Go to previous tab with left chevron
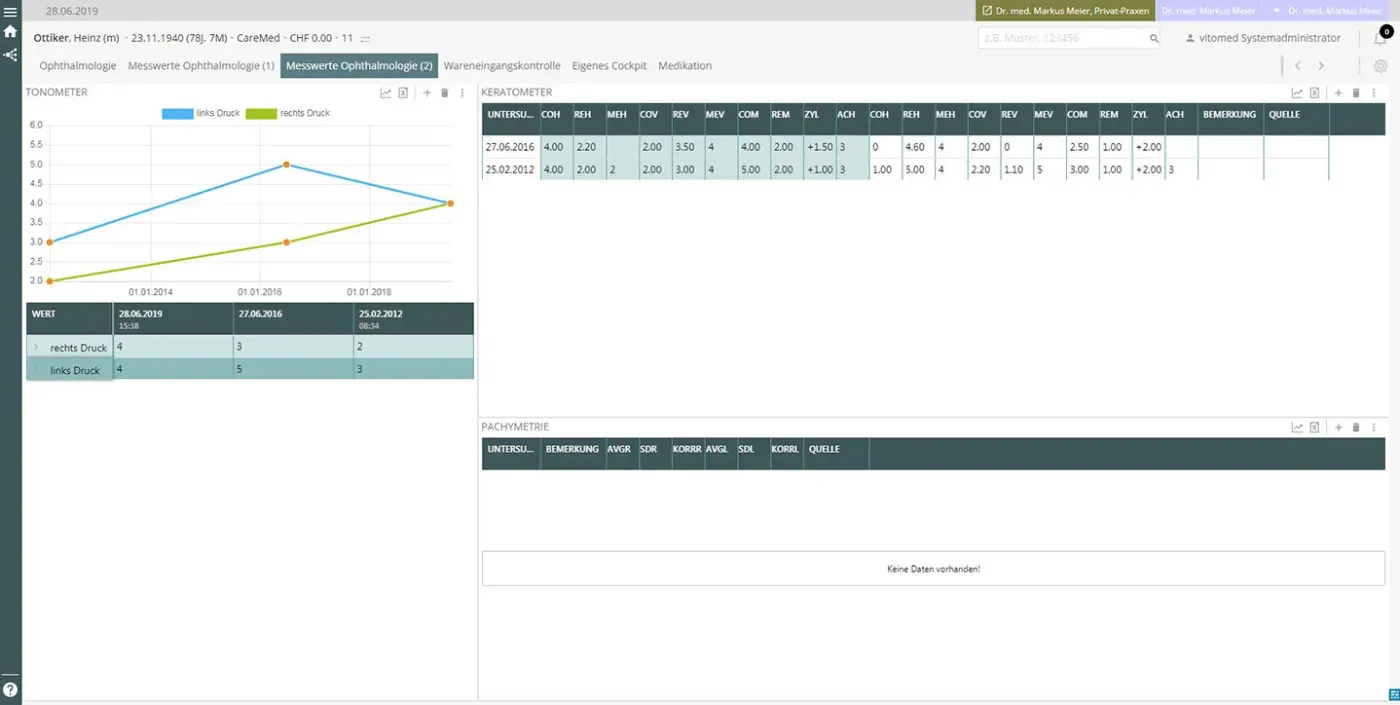This screenshot has height=705, width=1400. coord(1297,66)
